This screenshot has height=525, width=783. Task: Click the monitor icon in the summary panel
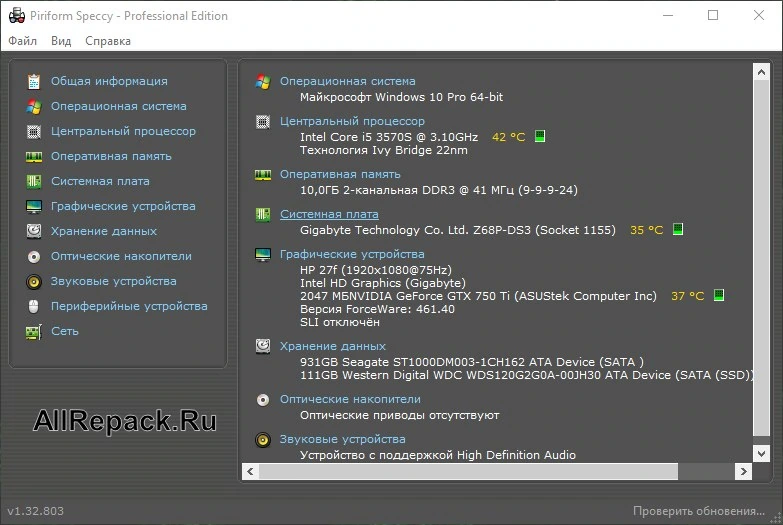(263, 254)
